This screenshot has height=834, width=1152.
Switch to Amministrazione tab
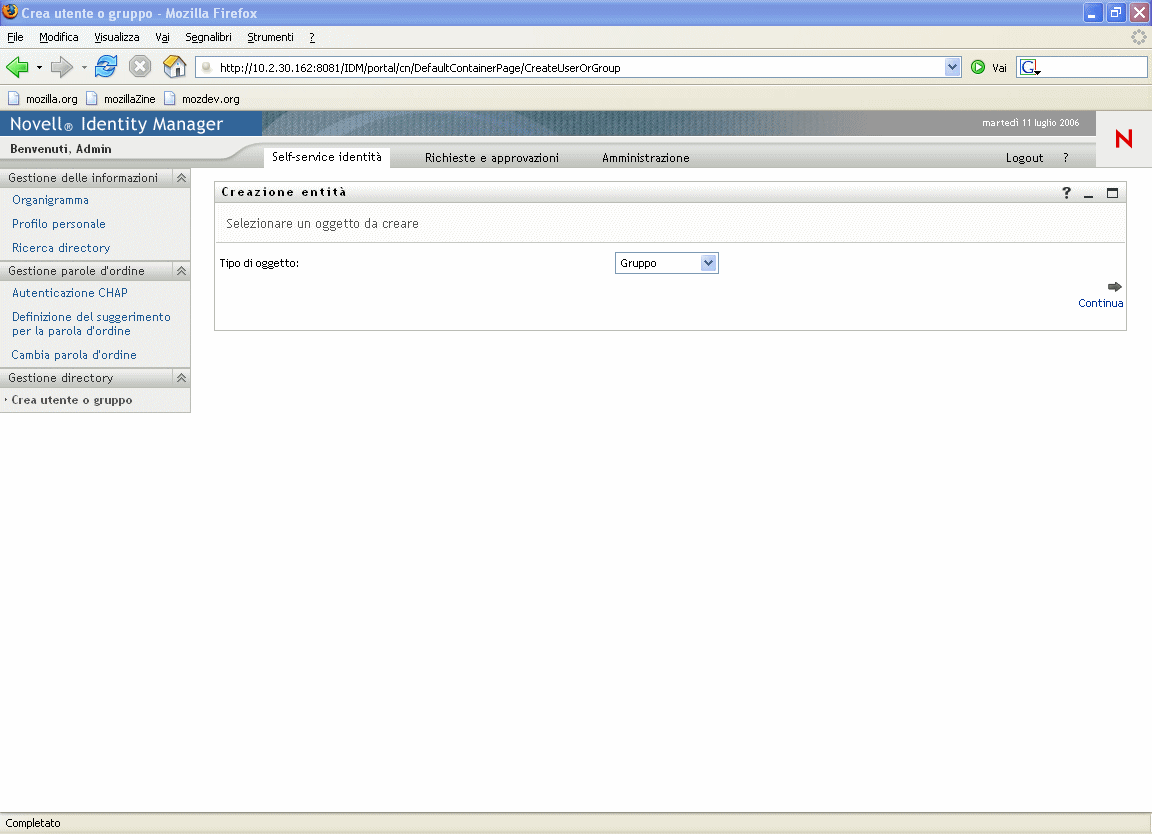(645, 157)
